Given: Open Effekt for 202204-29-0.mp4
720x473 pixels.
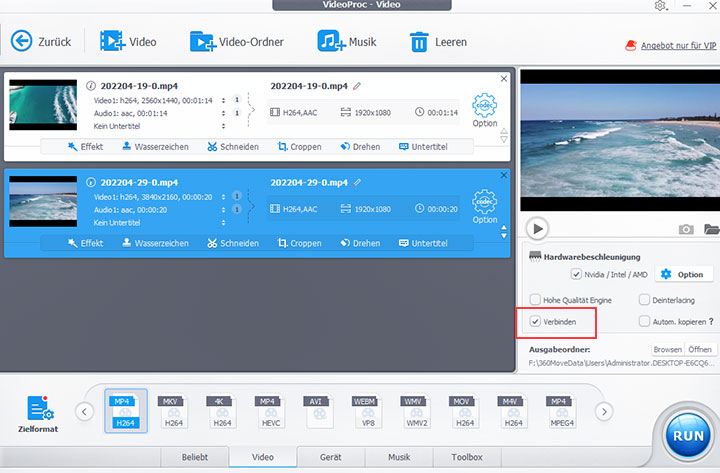Looking at the screenshot, I should click(x=85, y=243).
